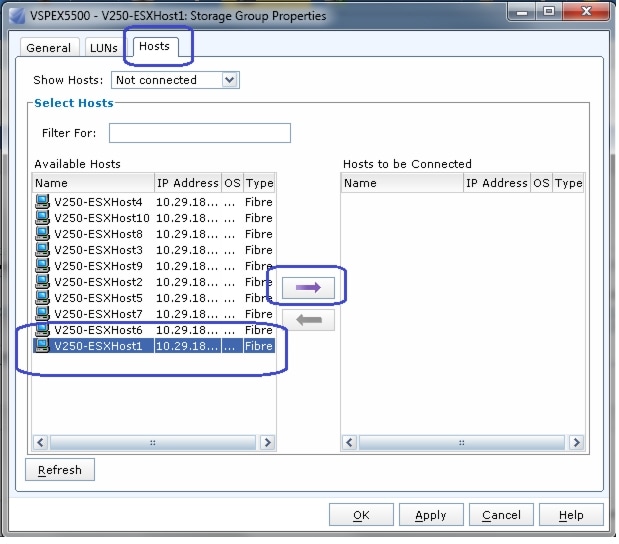This screenshot has width=619, height=544.
Task: Select V250-ESXHost5 name text
Action: 98,298
